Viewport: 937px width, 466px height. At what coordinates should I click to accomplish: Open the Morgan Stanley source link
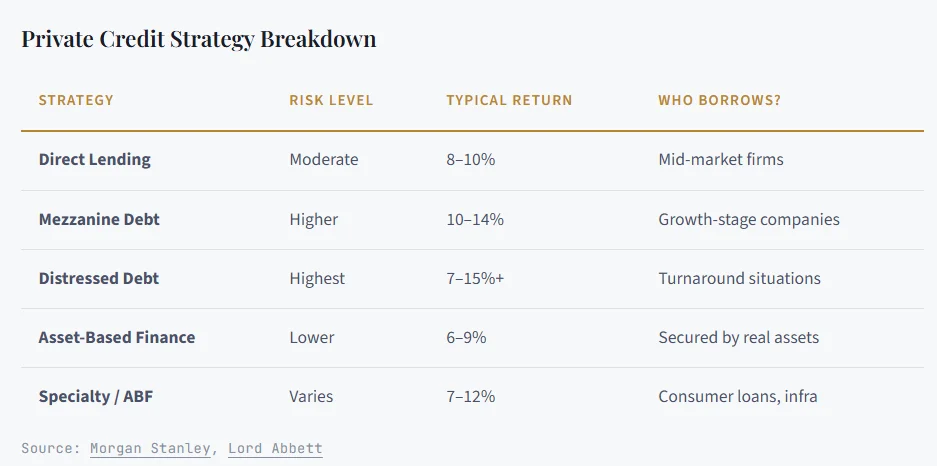(x=150, y=448)
